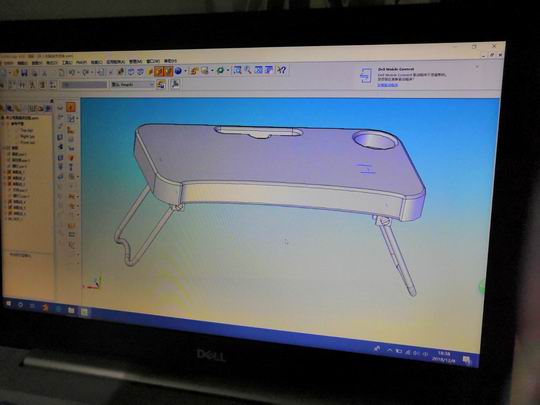The height and width of the screenshot is (405, 540).
Task: Click the Fit view icon
Action: click(x=259, y=70)
